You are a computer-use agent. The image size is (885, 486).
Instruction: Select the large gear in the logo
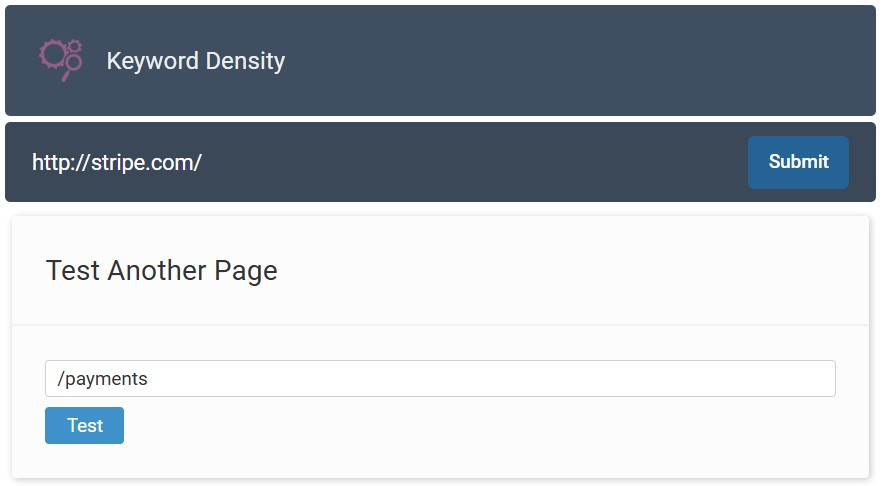coord(53,54)
